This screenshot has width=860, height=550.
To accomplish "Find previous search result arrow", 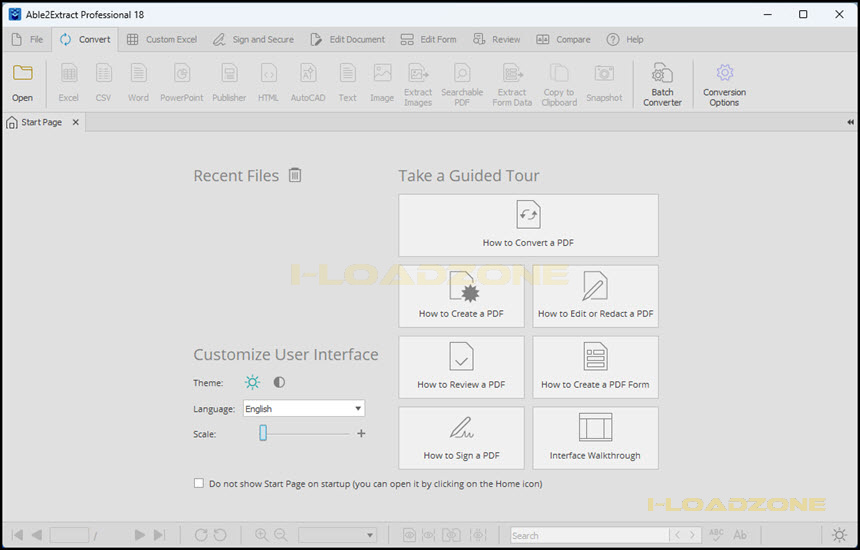I will [x=677, y=535].
